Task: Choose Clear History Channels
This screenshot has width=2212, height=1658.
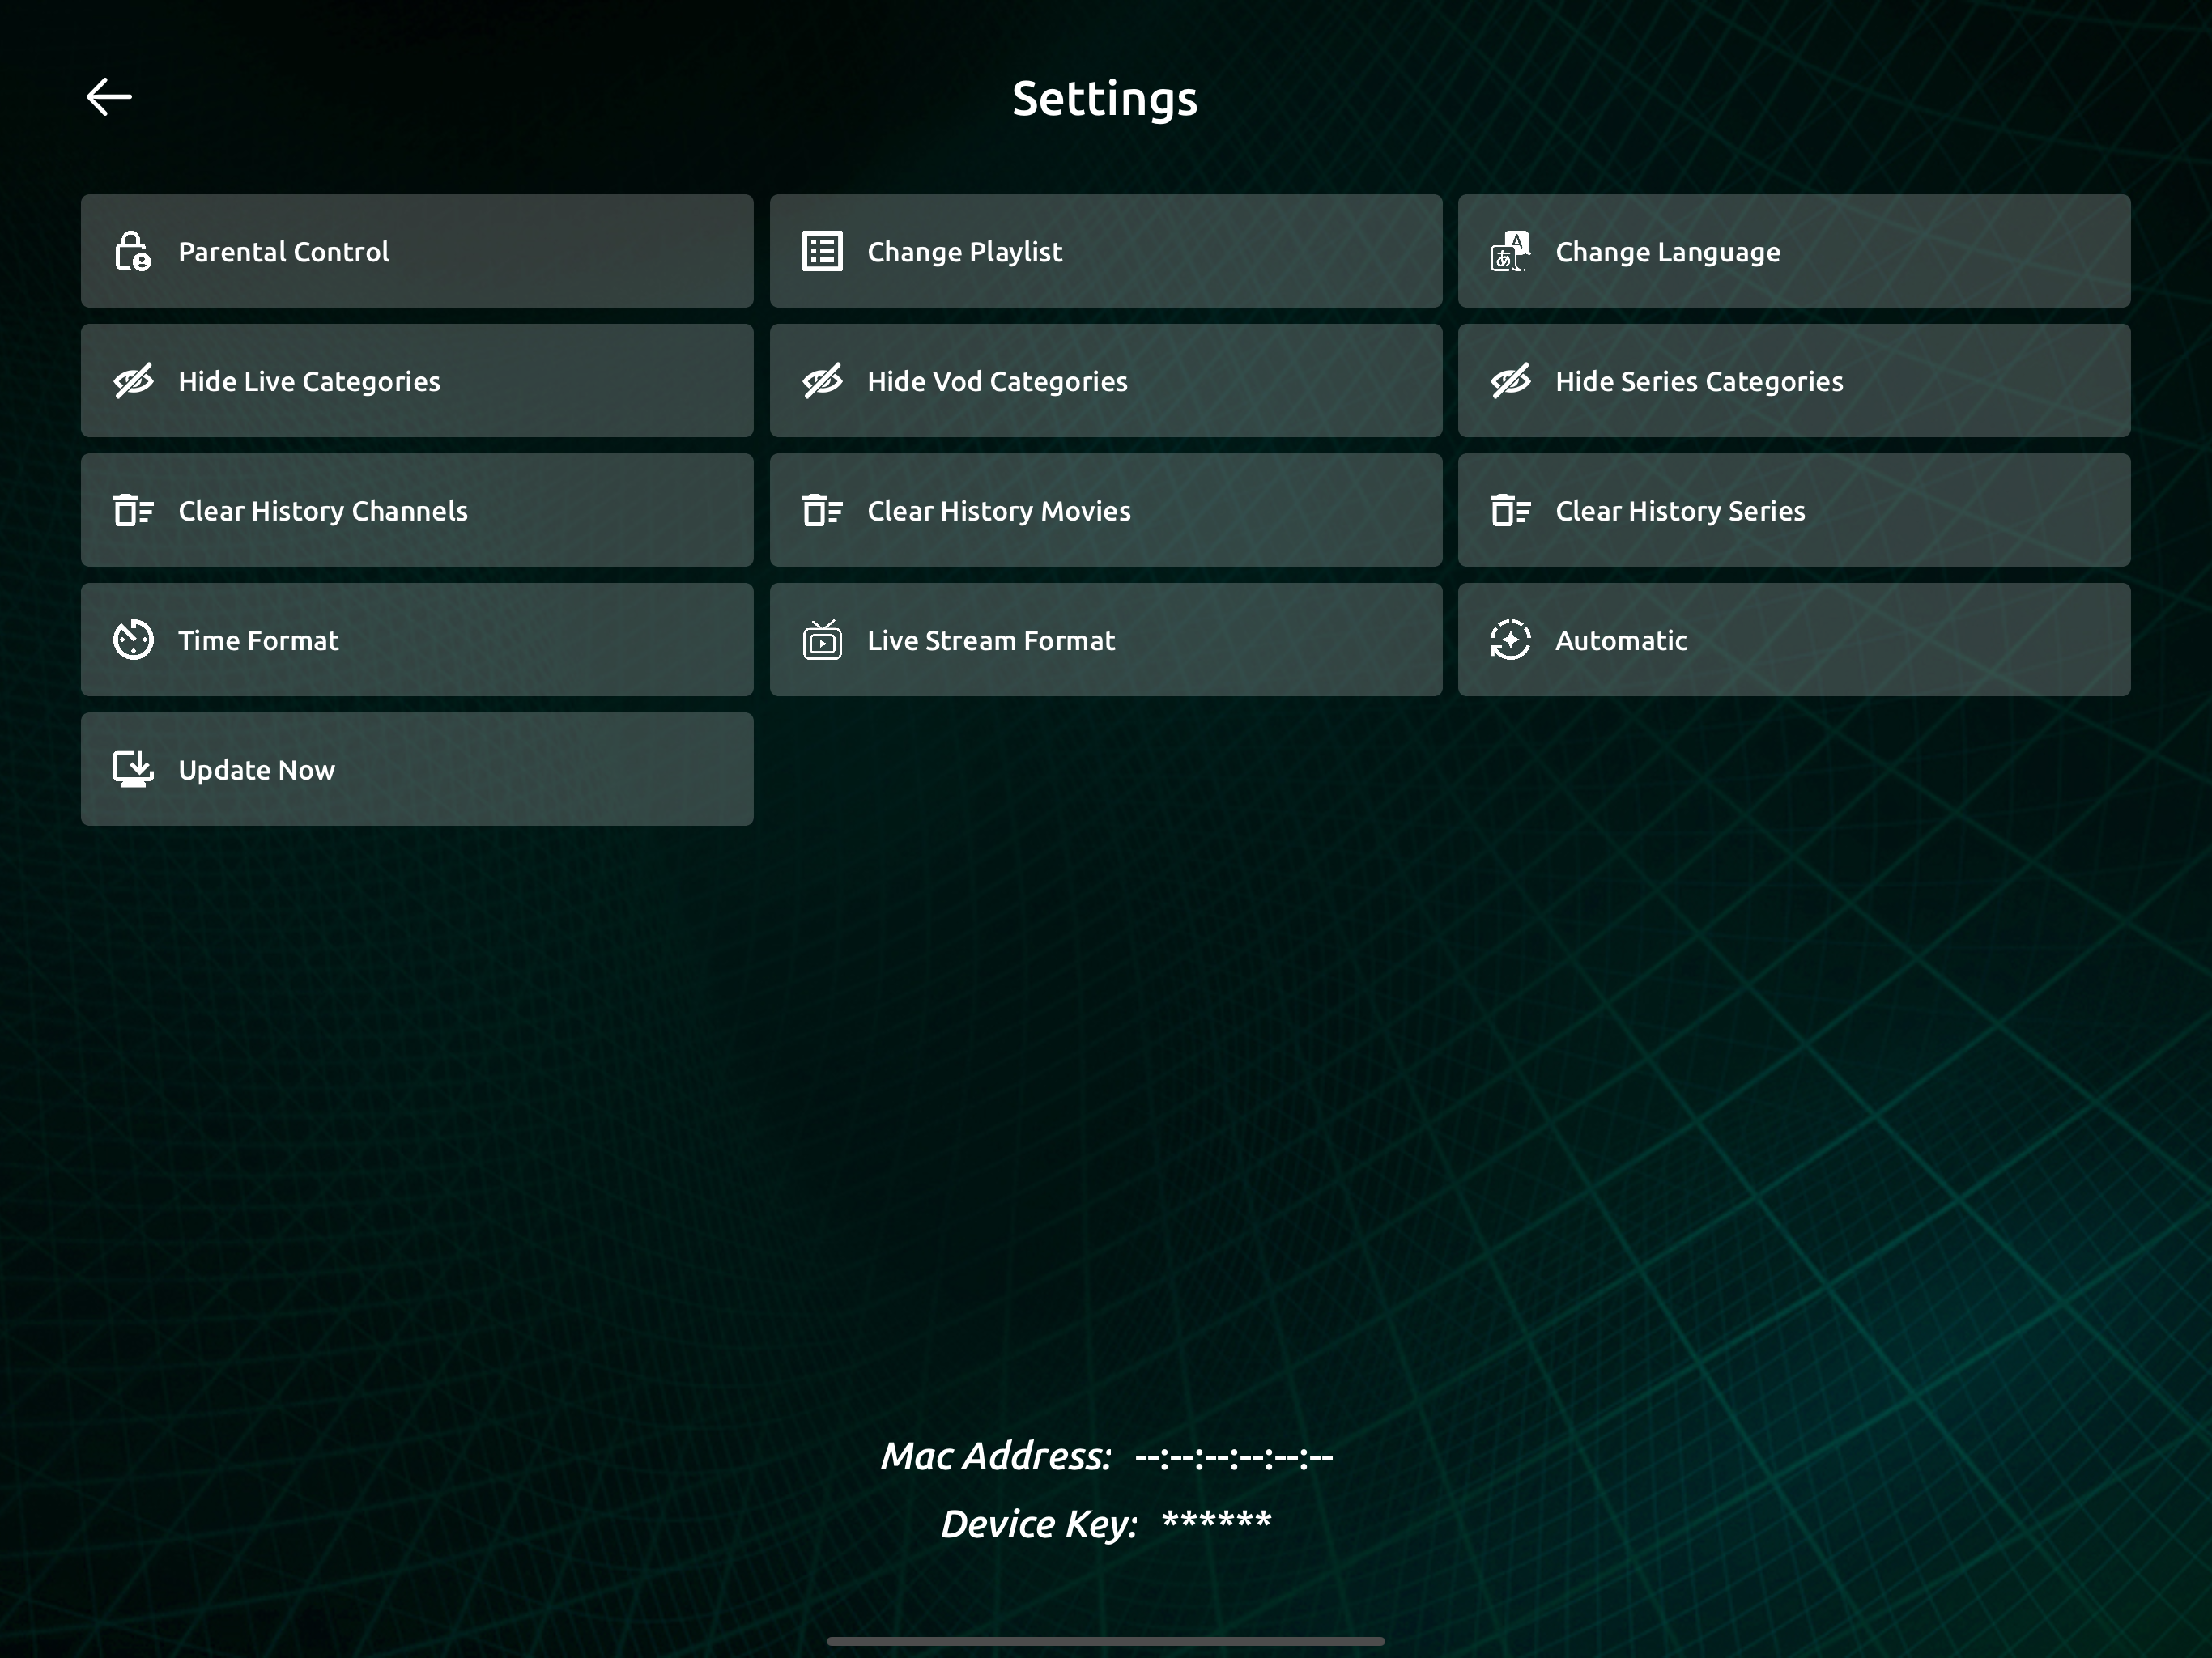Action: click(x=417, y=510)
